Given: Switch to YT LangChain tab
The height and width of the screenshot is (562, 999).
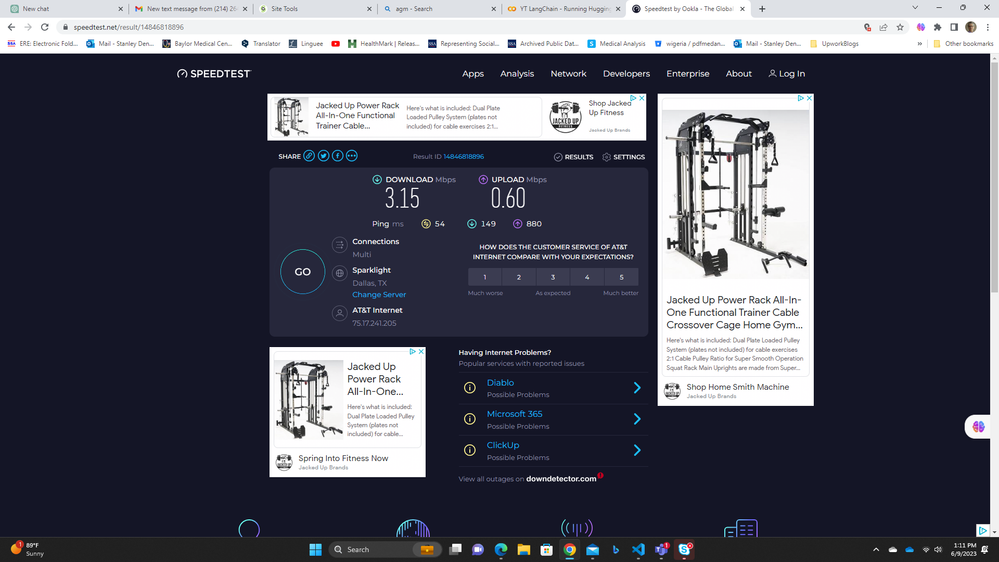Looking at the screenshot, I should click(x=564, y=9).
